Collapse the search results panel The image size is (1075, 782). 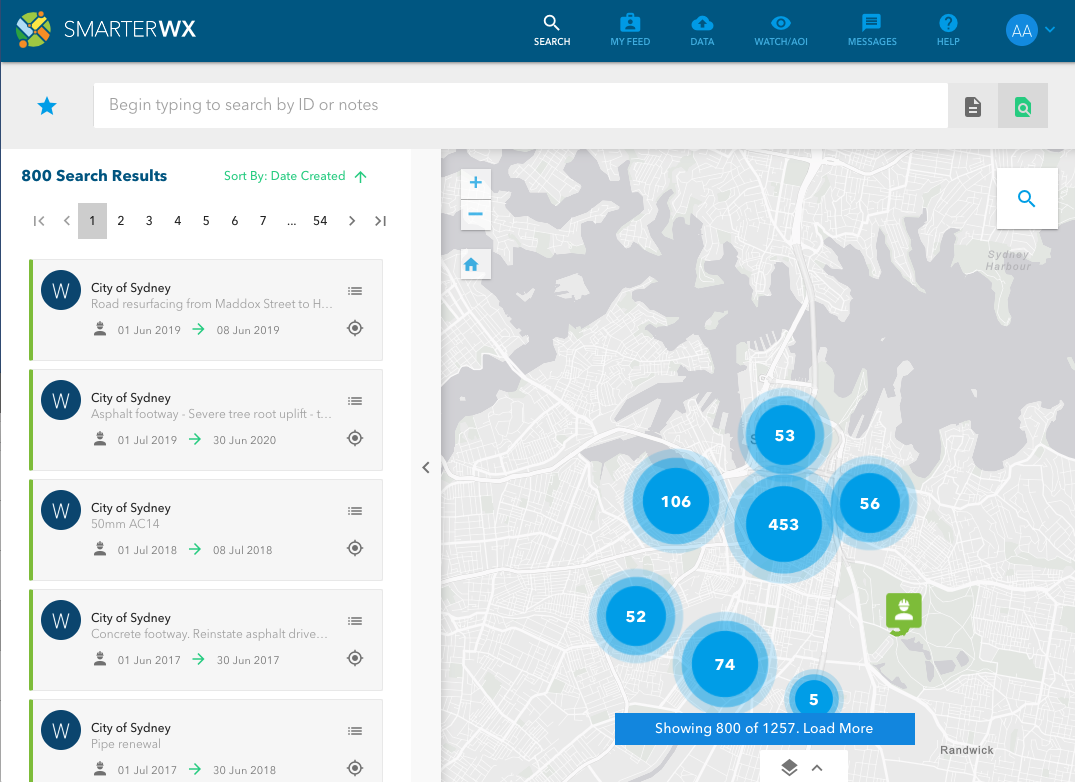coord(426,467)
